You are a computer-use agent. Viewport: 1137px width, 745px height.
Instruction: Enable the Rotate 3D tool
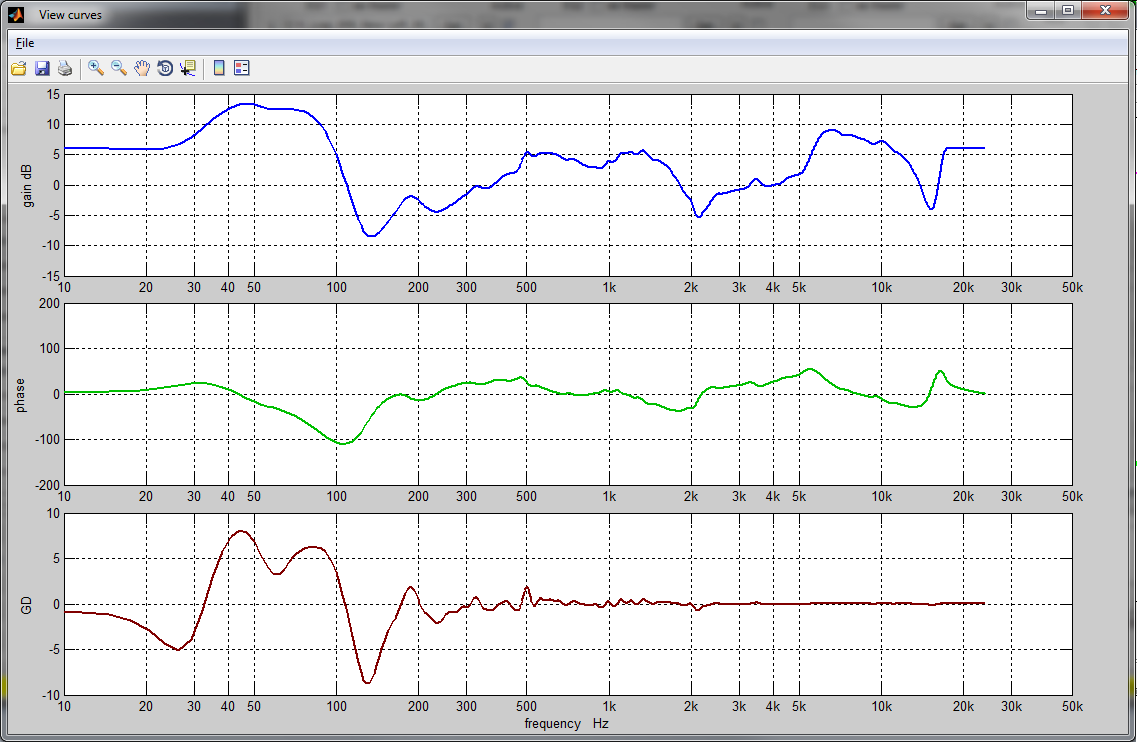[x=165, y=68]
